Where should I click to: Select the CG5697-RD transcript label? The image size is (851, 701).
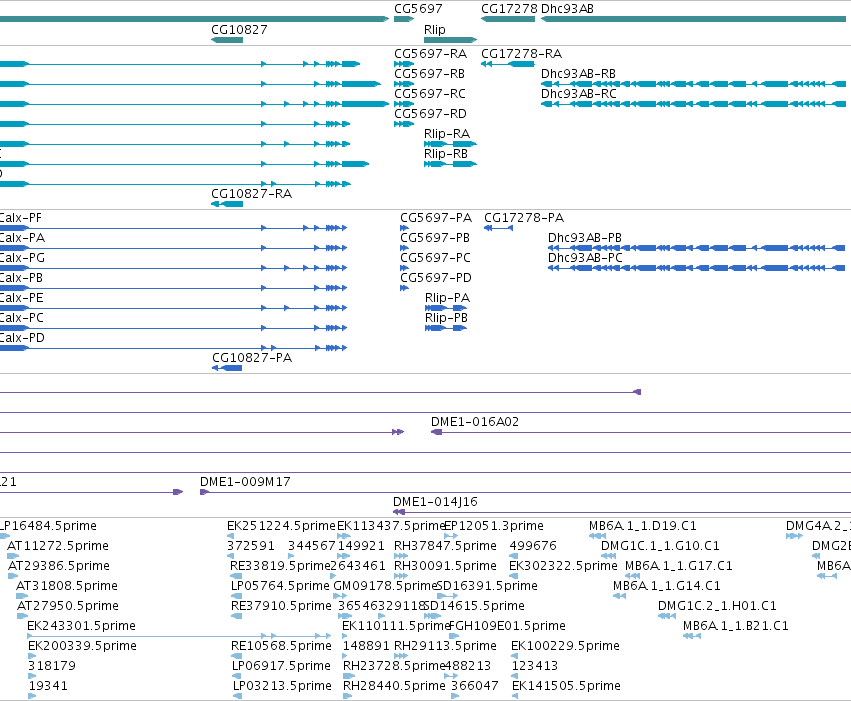click(x=430, y=113)
